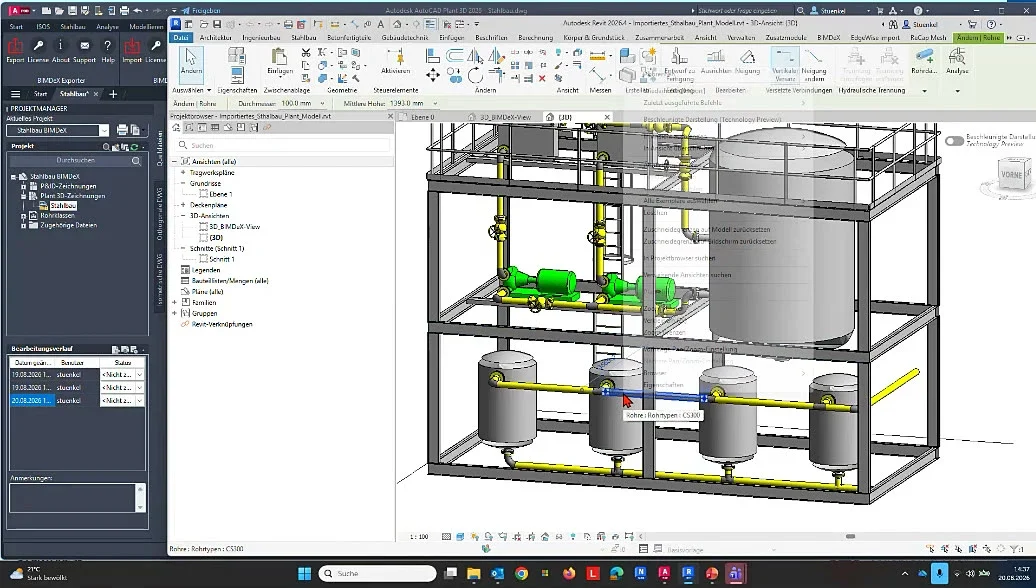Select the Offset tool in Ändern panel

pyautogui.click(x=455, y=55)
